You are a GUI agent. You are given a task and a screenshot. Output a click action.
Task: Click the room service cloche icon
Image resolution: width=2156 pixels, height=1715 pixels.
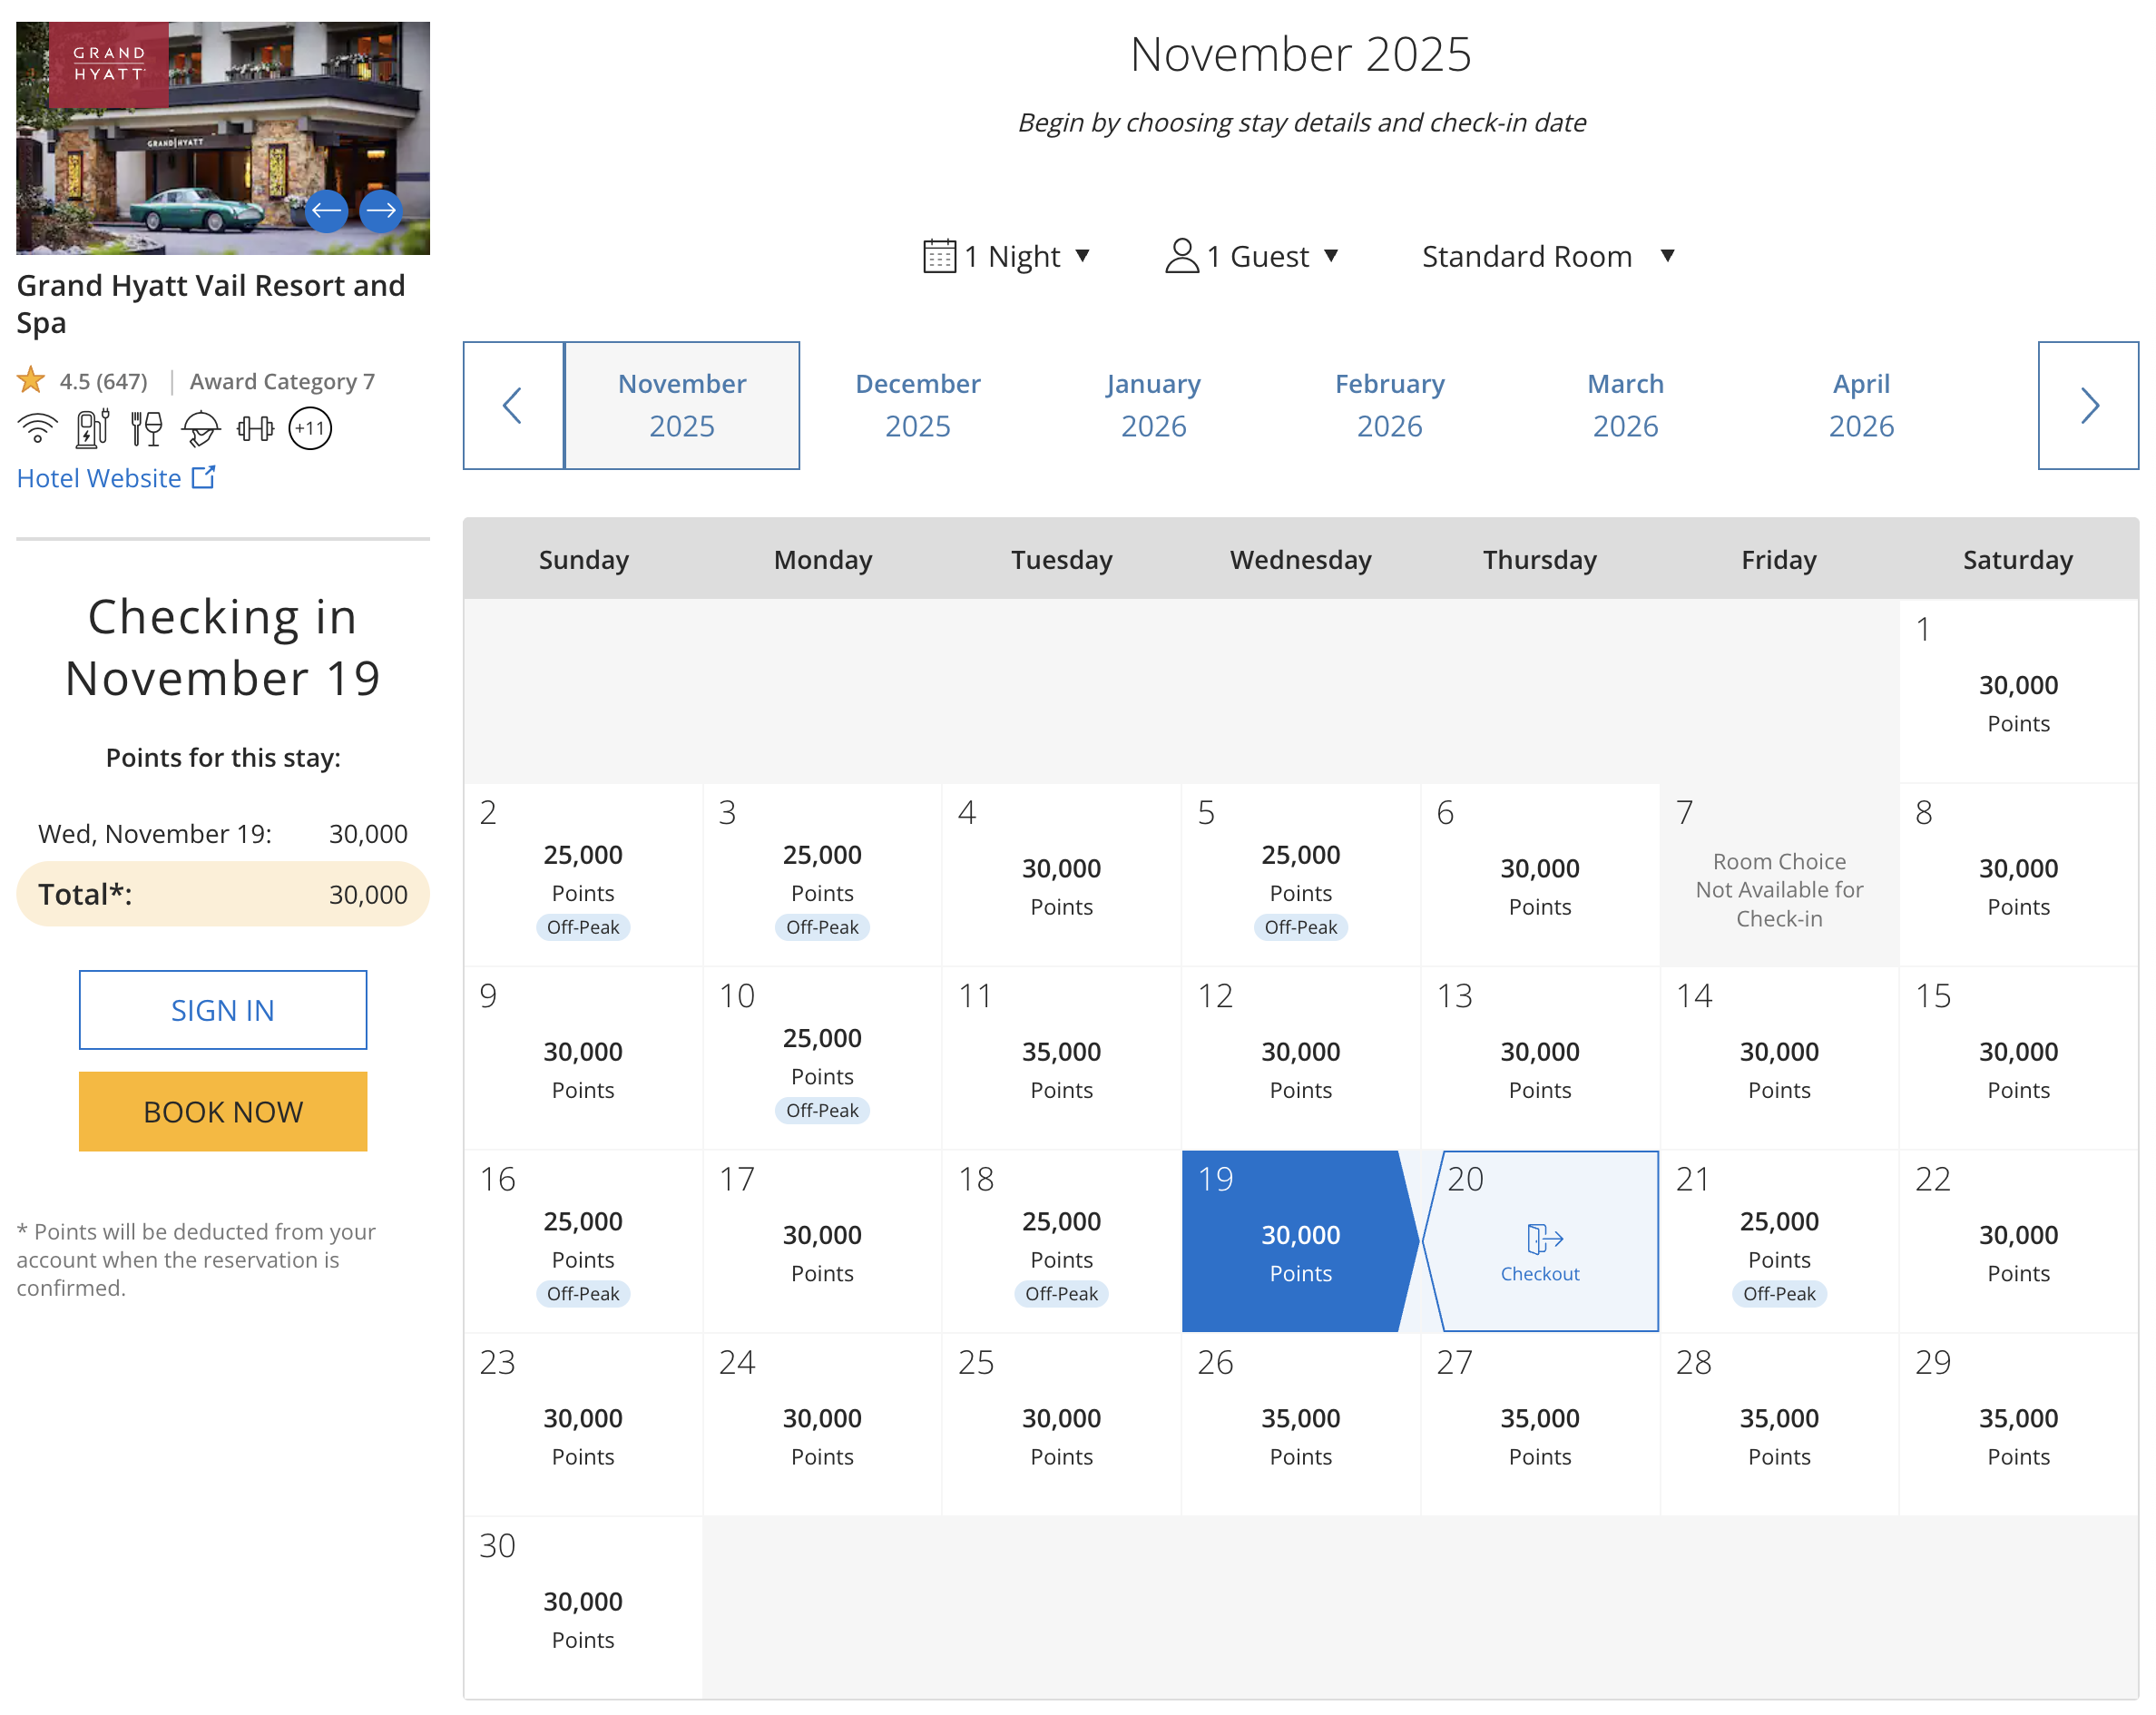click(201, 429)
